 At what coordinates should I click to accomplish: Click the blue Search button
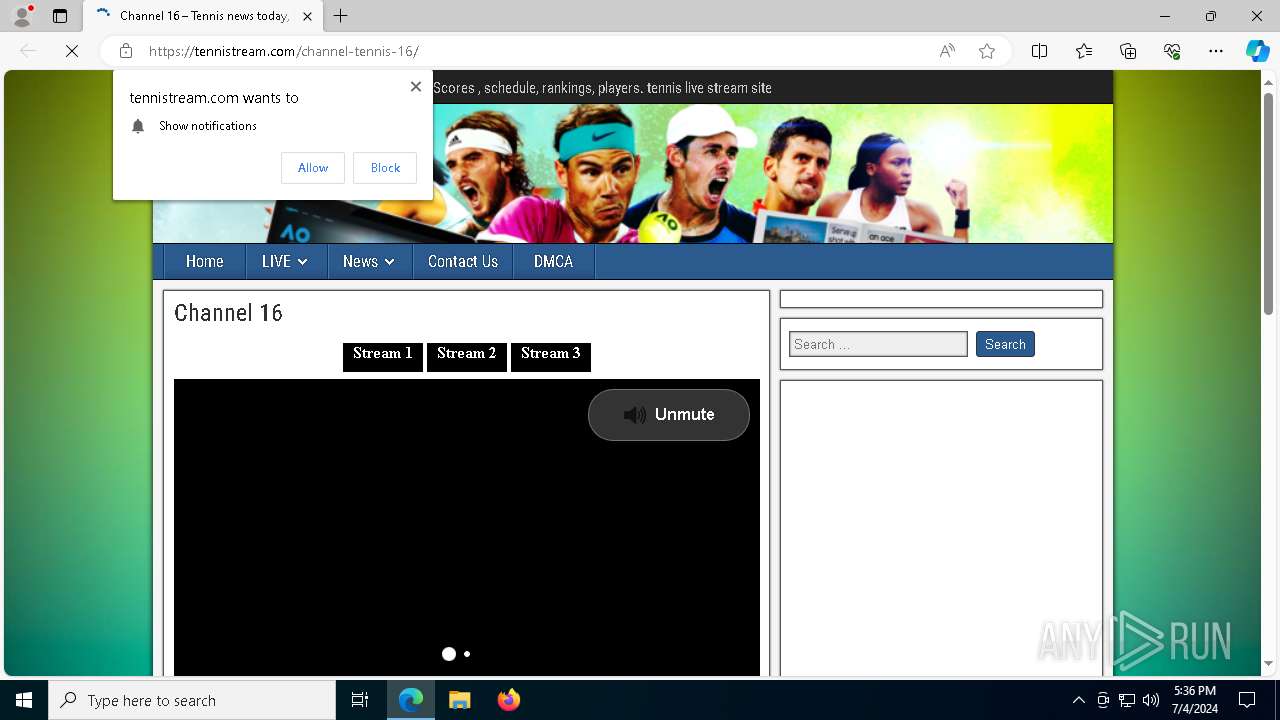tap(1005, 344)
